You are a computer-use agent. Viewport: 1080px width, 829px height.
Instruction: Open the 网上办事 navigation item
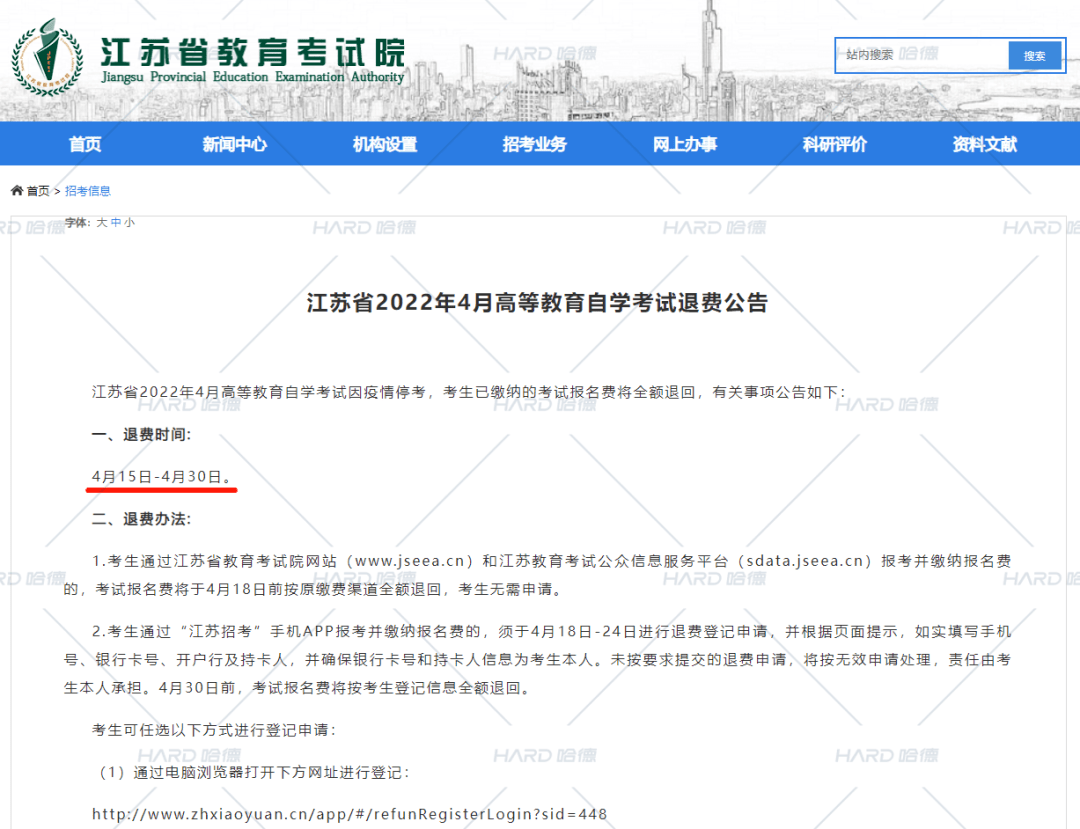point(685,144)
